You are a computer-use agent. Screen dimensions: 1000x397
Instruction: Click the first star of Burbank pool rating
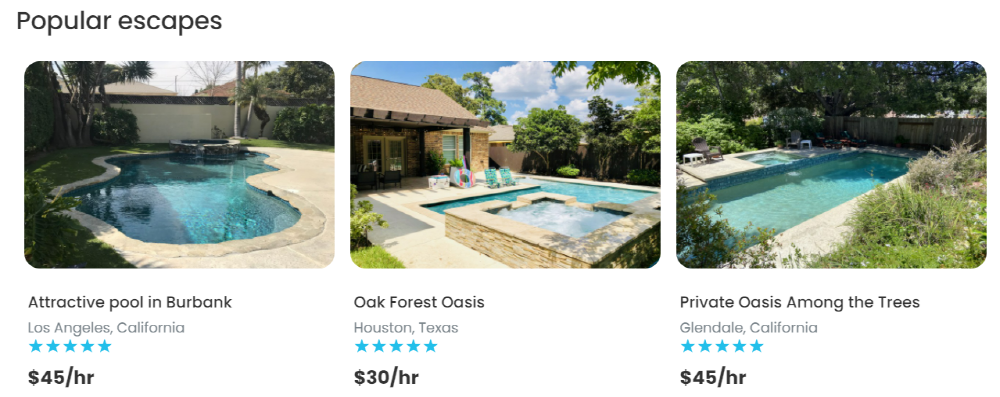coord(36,346)
